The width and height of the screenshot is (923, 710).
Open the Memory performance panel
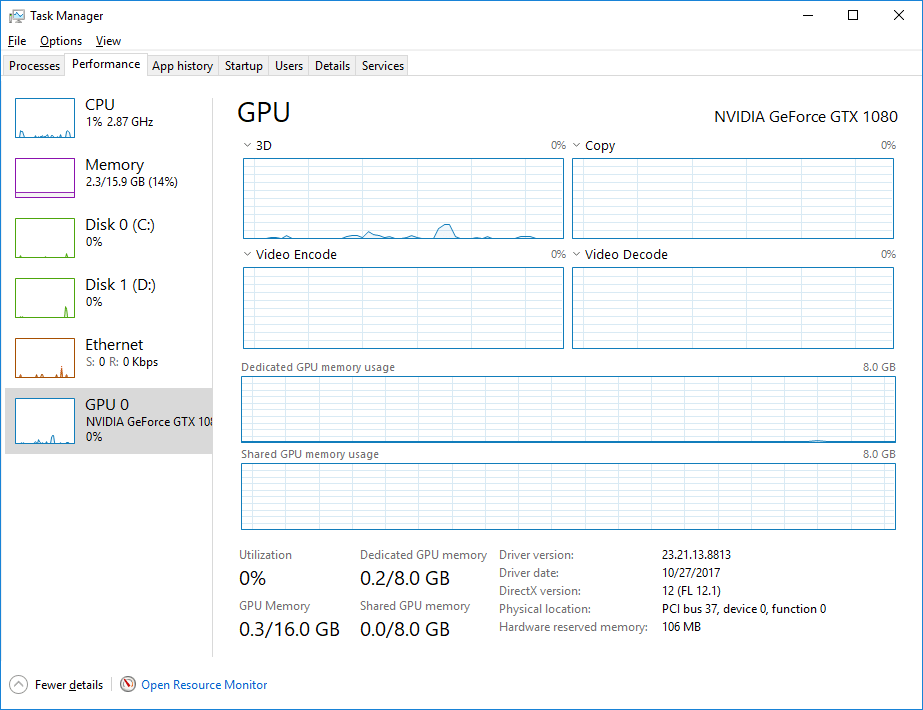point(110,175)
